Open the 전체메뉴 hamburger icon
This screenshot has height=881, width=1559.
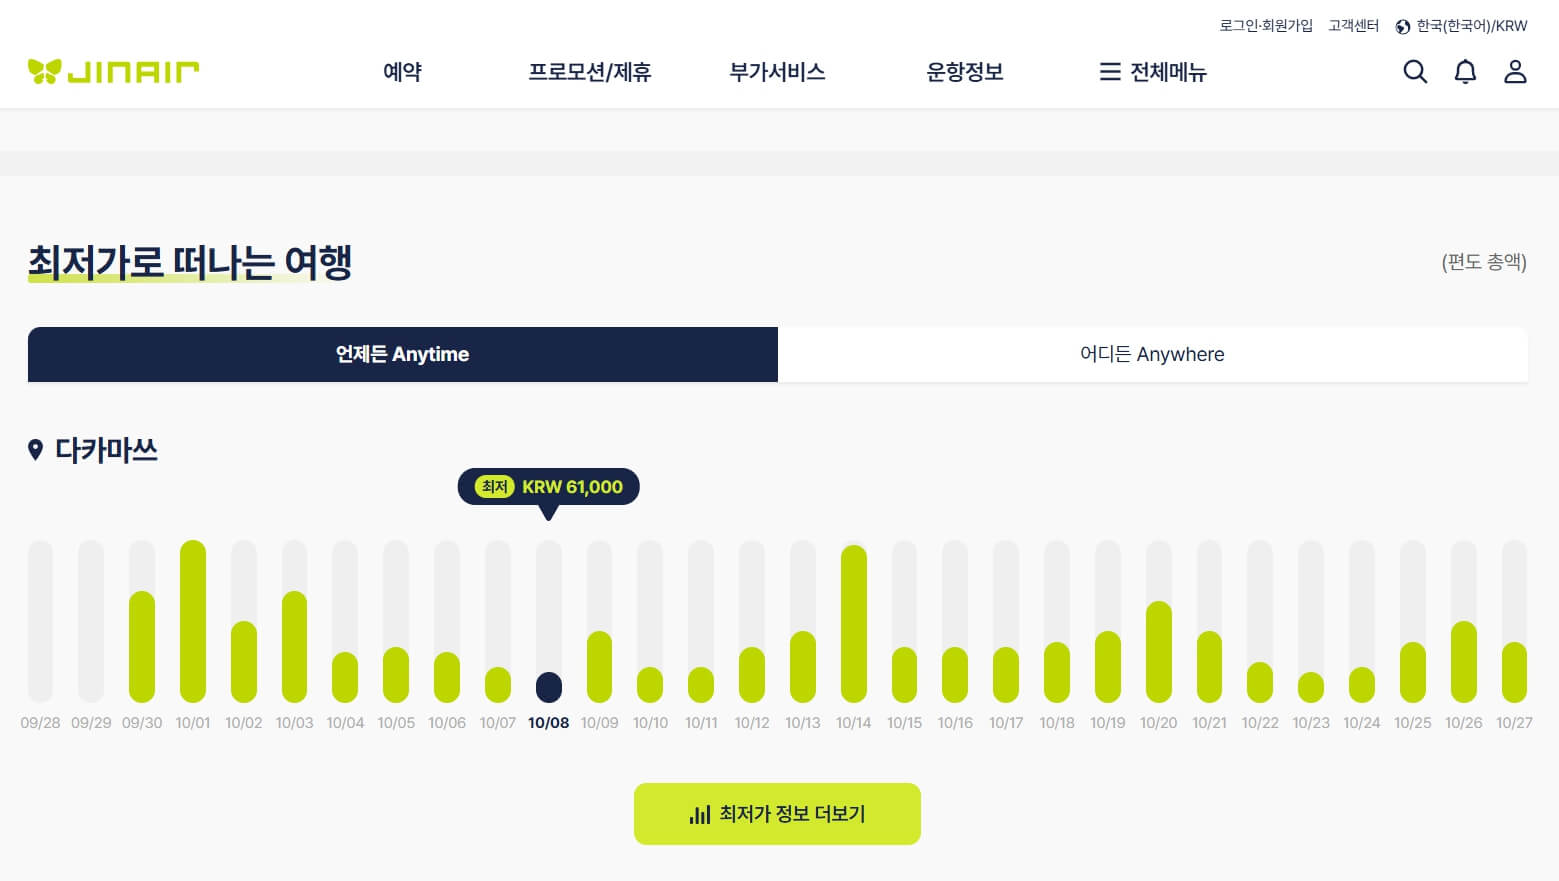point(1110,71)
